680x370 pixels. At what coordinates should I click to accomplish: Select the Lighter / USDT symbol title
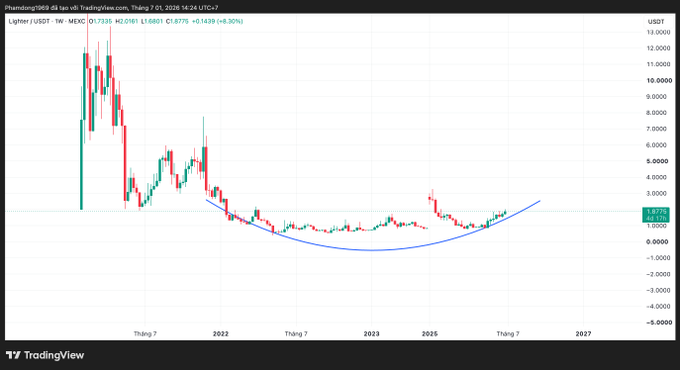click(x=46, y=21)
